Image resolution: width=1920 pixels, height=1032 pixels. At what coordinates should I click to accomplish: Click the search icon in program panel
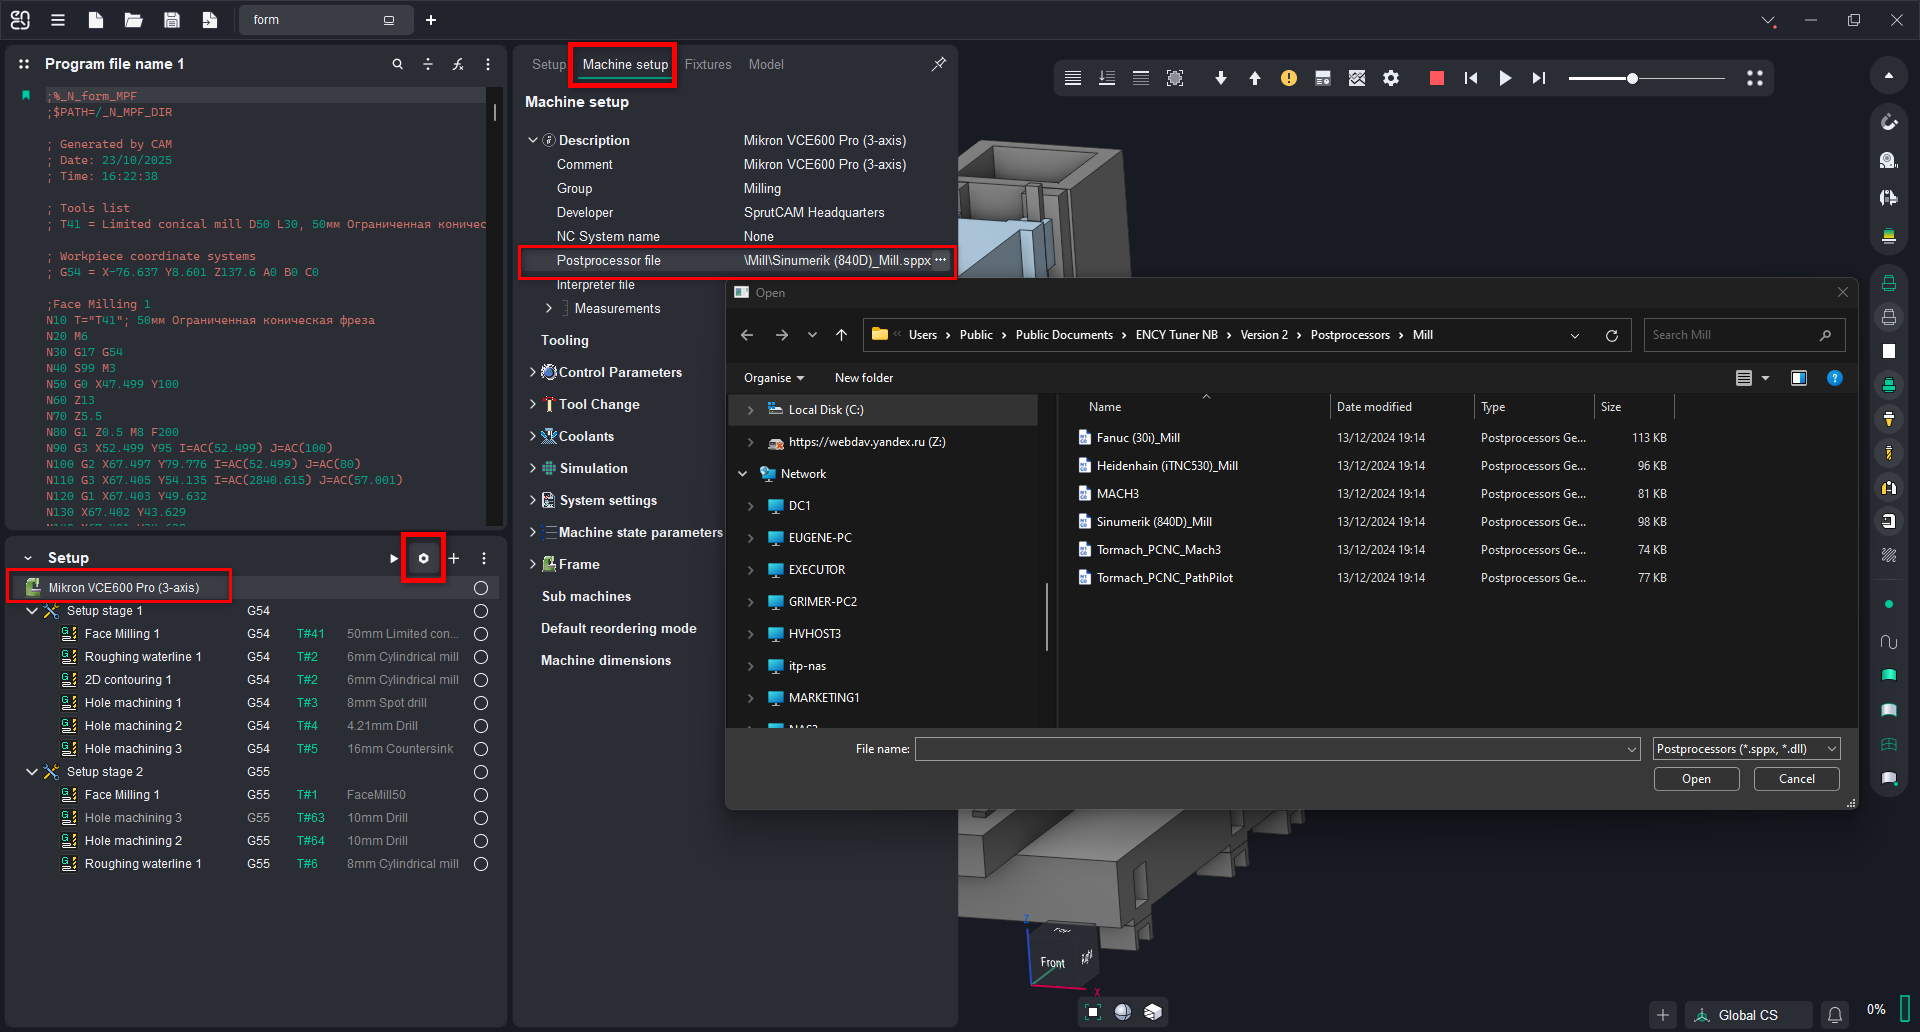[397, 64]
